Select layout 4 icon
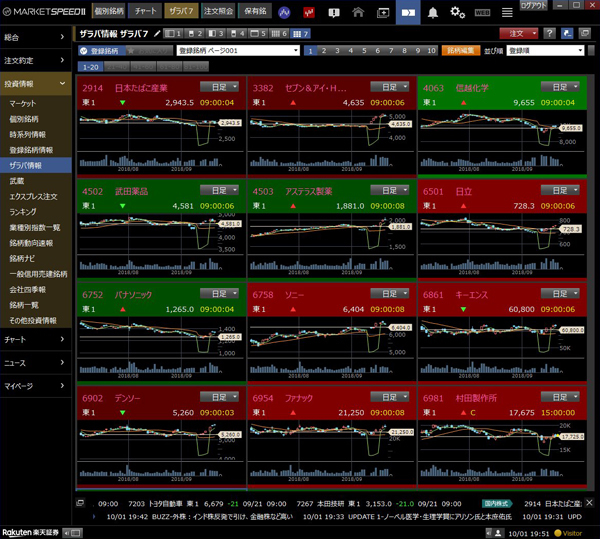The height and width of the screenshot is (539, 600). [x=237, y=34]
